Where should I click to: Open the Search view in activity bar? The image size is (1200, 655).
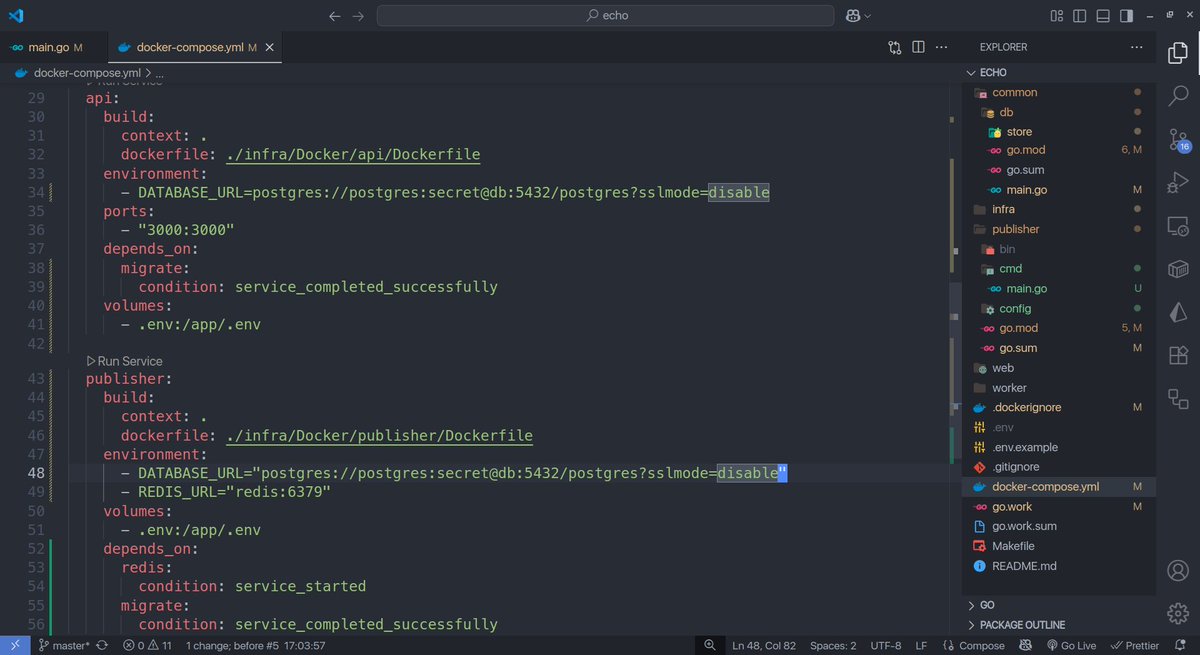pyautogui.click(x=1177, y=96)
